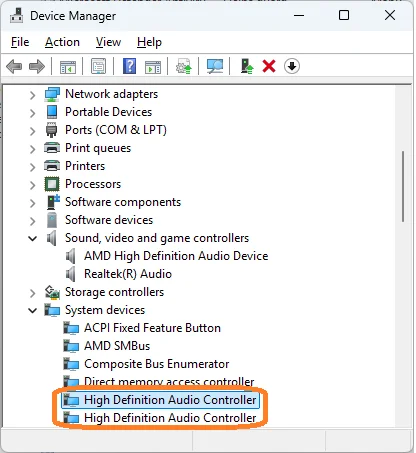Click the Network adapters category icon
The width and height of the screenshot is (416, 453).
click(x=52, y=94)
